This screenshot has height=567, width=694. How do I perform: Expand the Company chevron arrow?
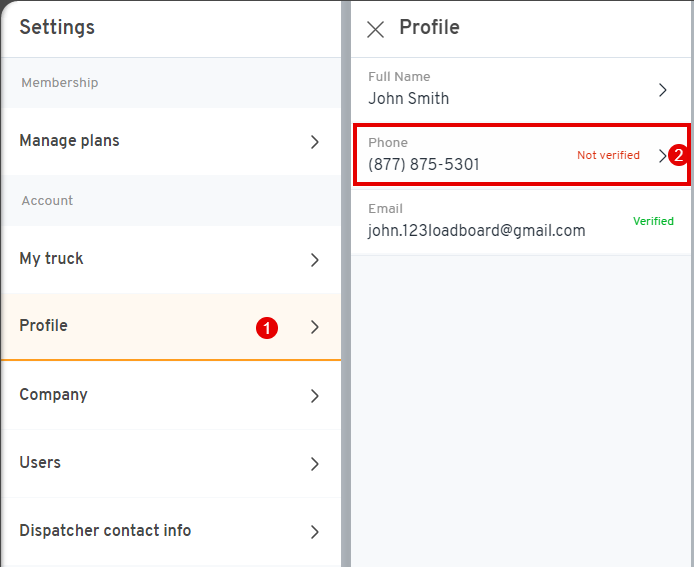click(315, 396)
